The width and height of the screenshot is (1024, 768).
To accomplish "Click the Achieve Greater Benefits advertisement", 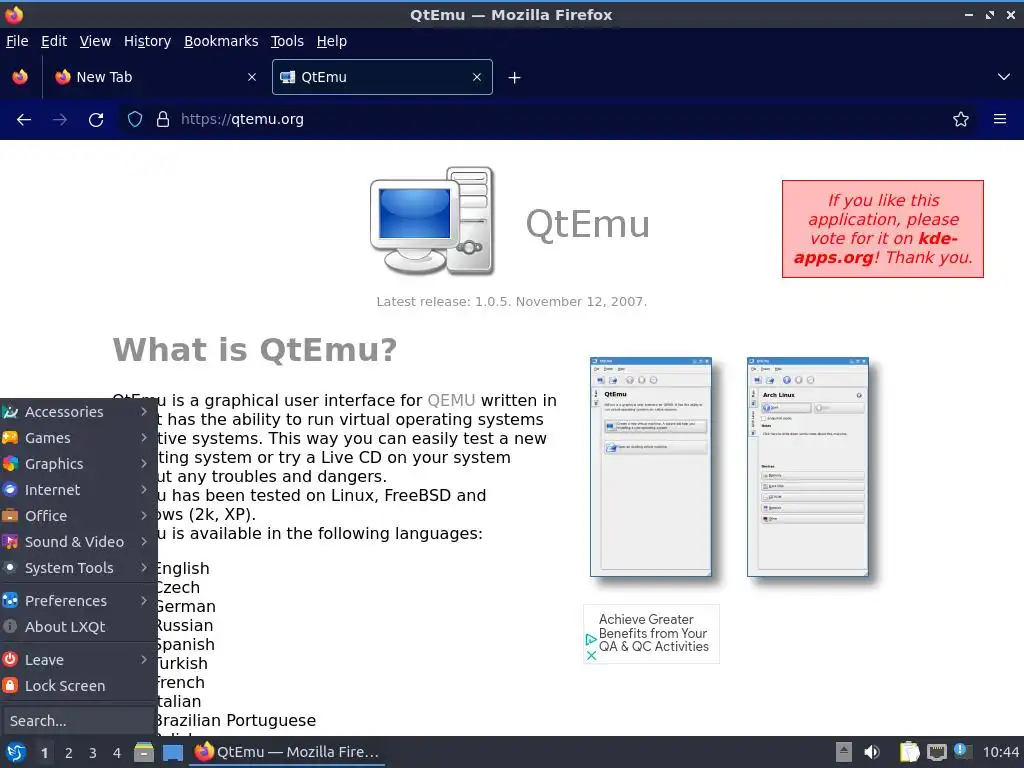I will click(x=653, y=633).
